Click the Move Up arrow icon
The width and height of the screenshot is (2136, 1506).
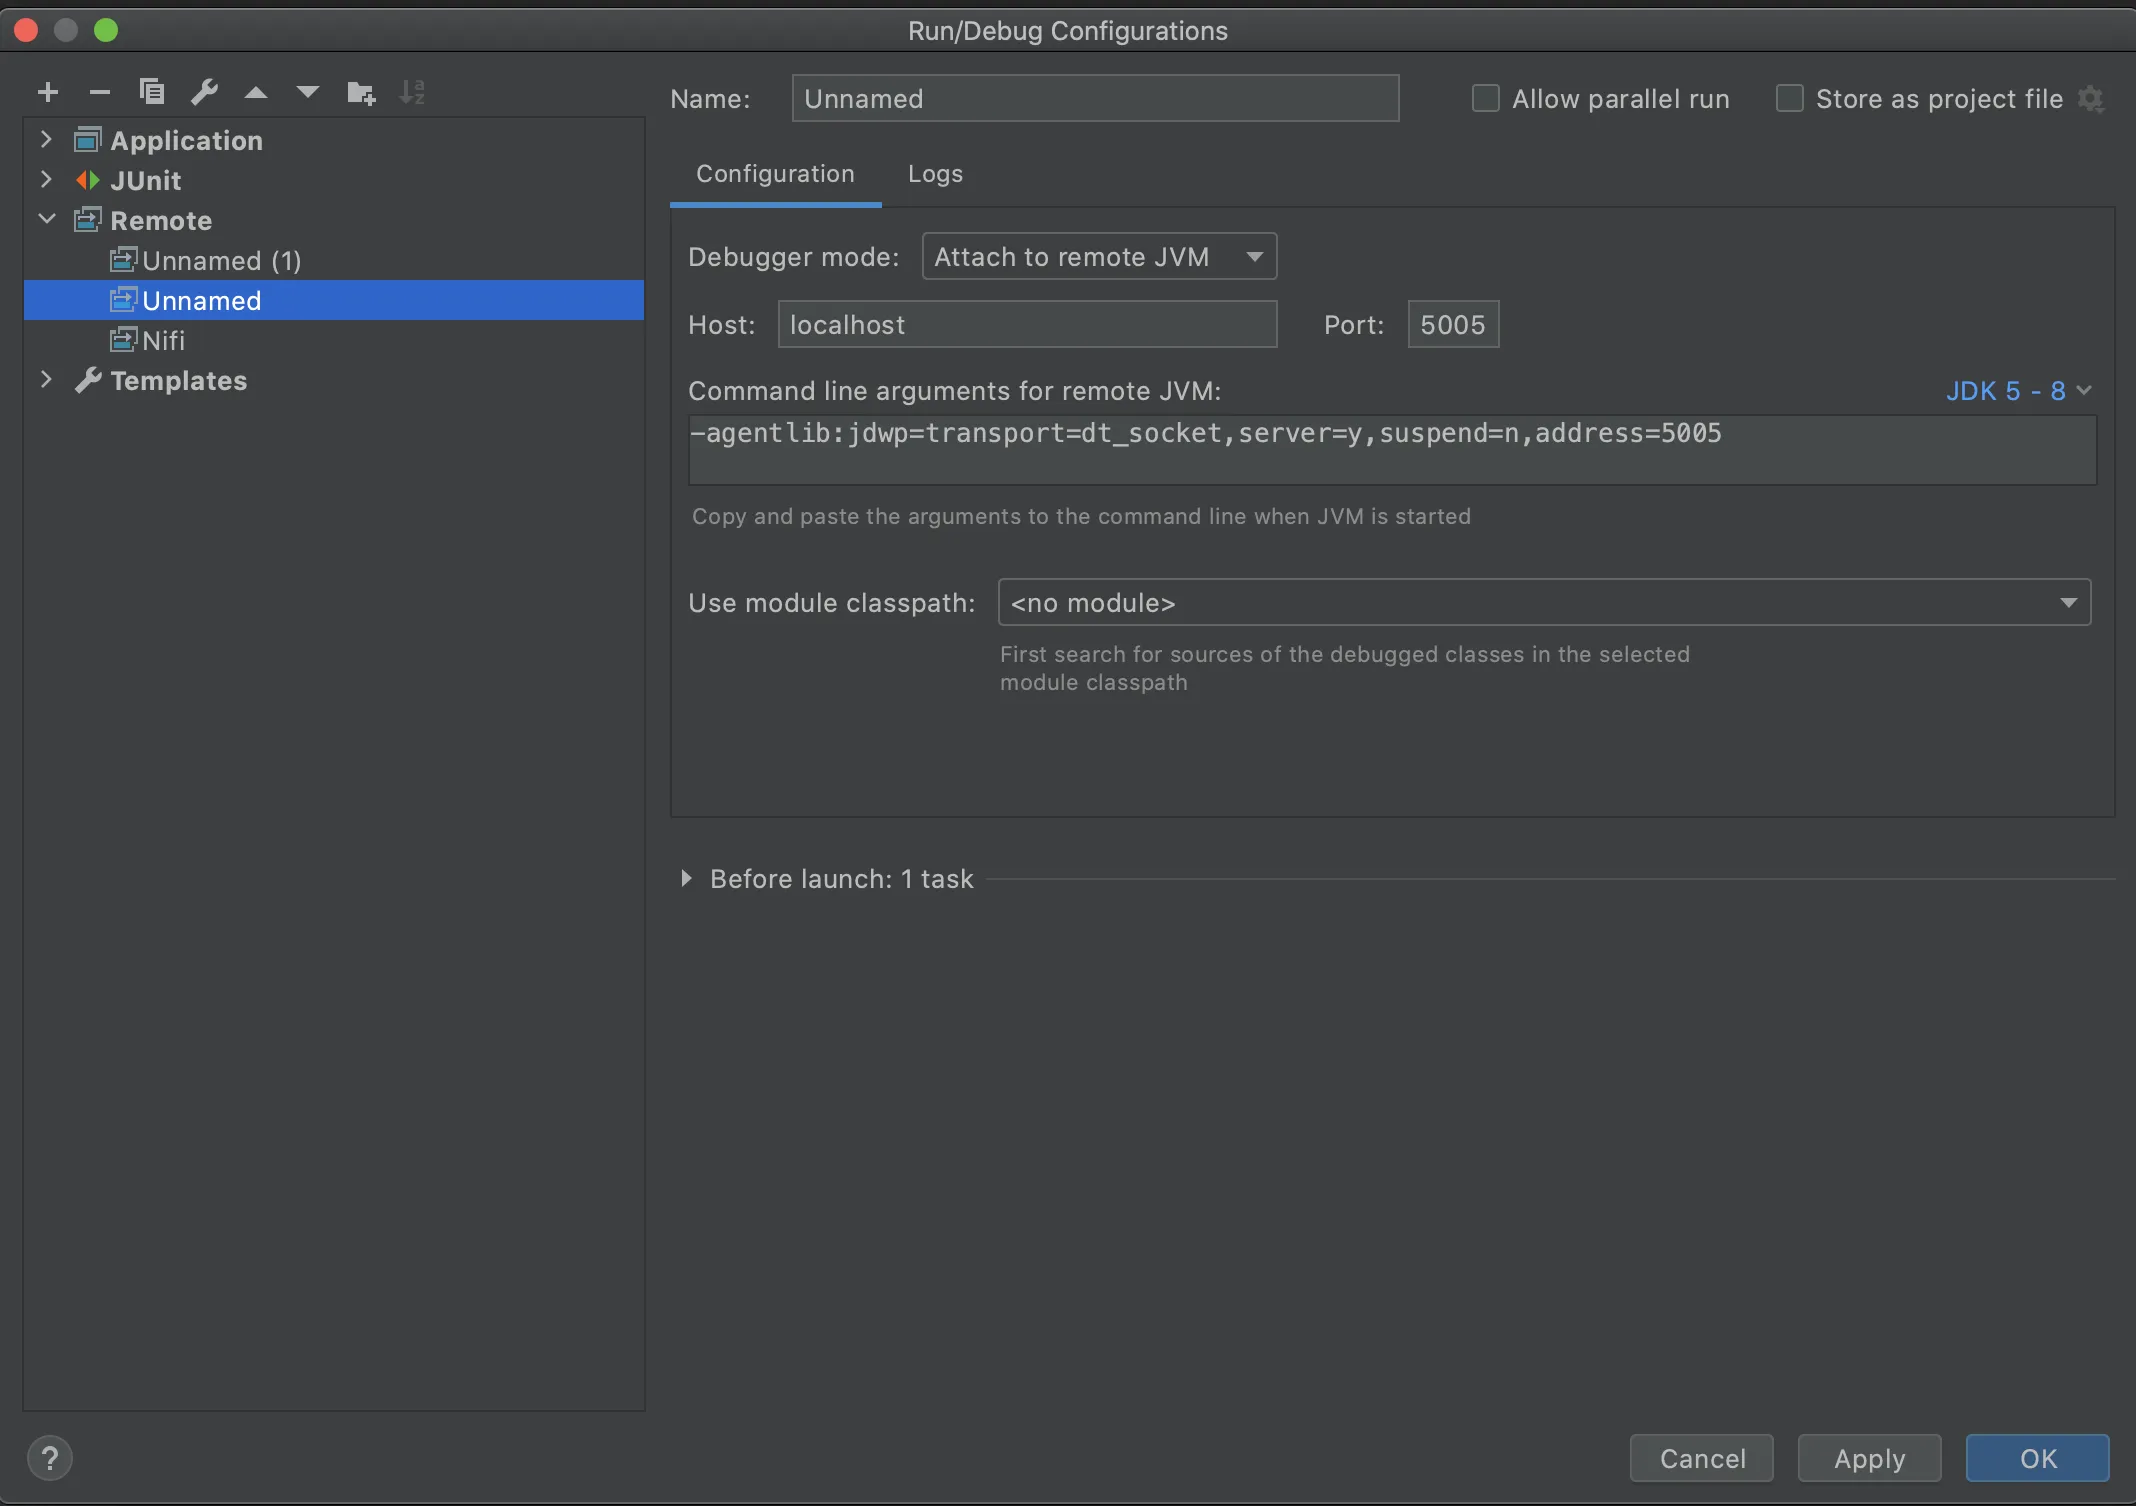click(x=256, y=93)
